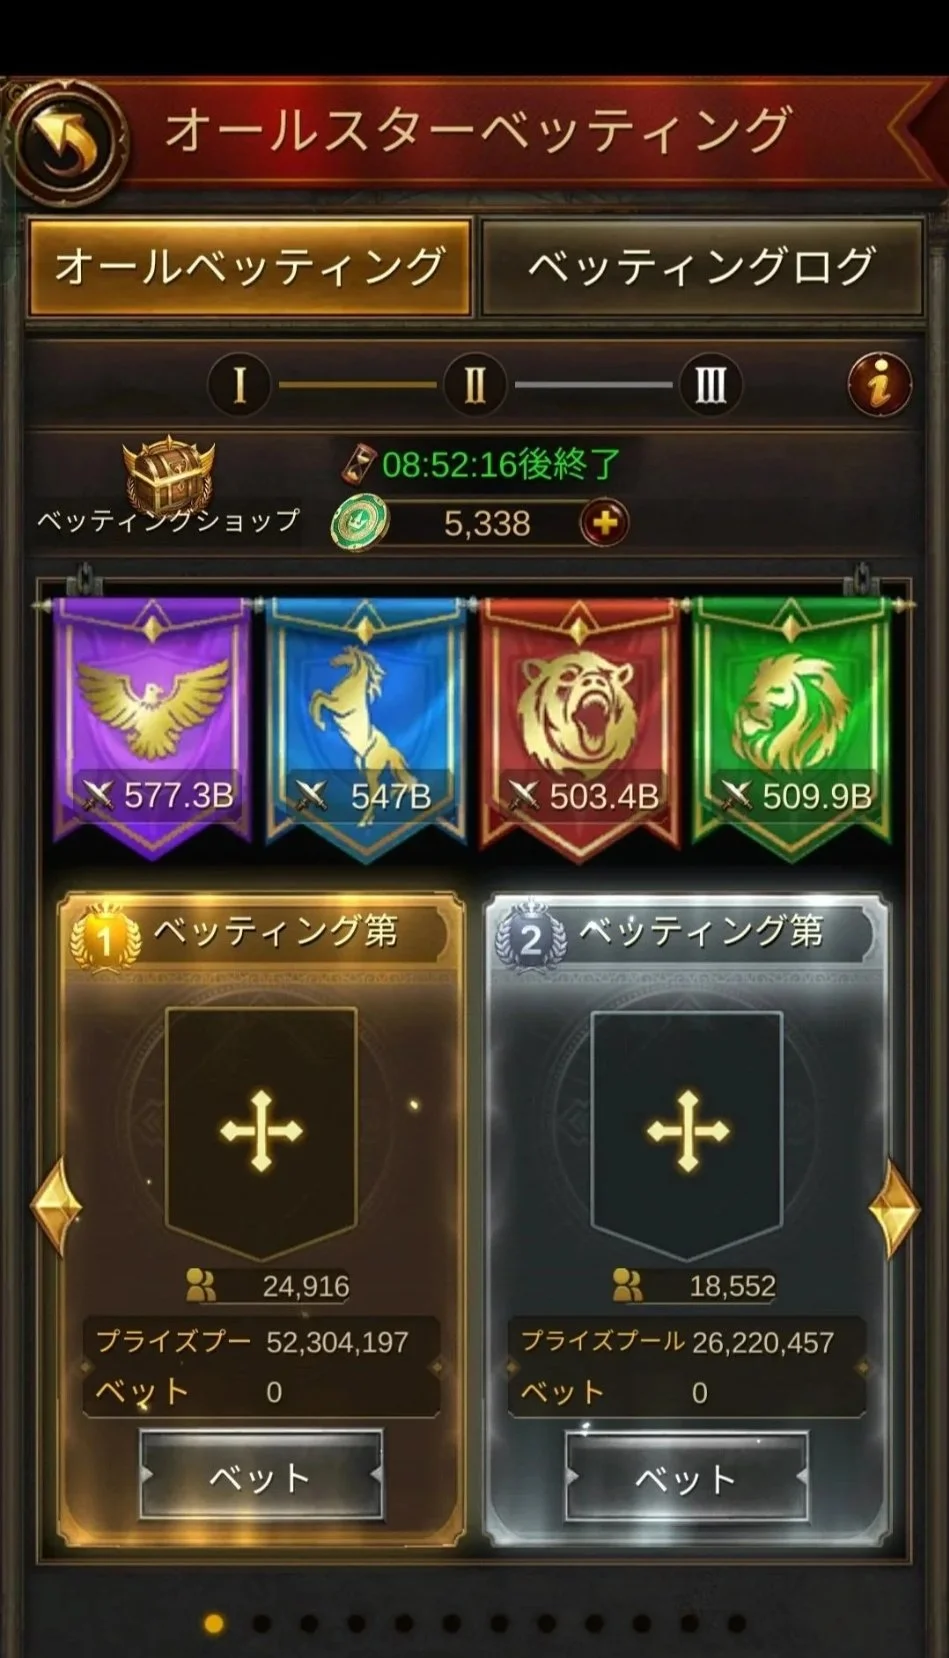The width and height of the screenshot is (949, 1658).
Task: Tap ベット button on first place card
Action: coord(261,1477)
